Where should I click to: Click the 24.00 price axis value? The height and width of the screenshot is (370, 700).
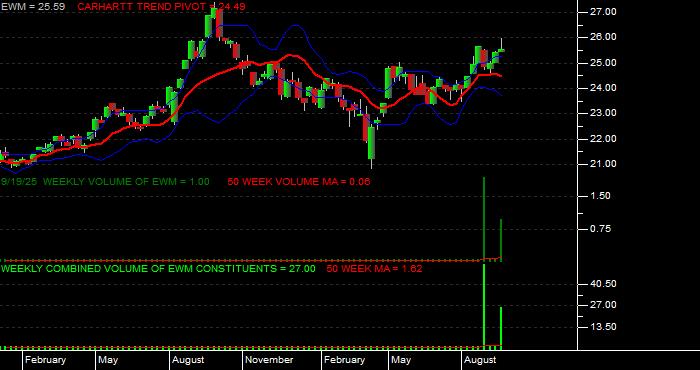point(604,88)
